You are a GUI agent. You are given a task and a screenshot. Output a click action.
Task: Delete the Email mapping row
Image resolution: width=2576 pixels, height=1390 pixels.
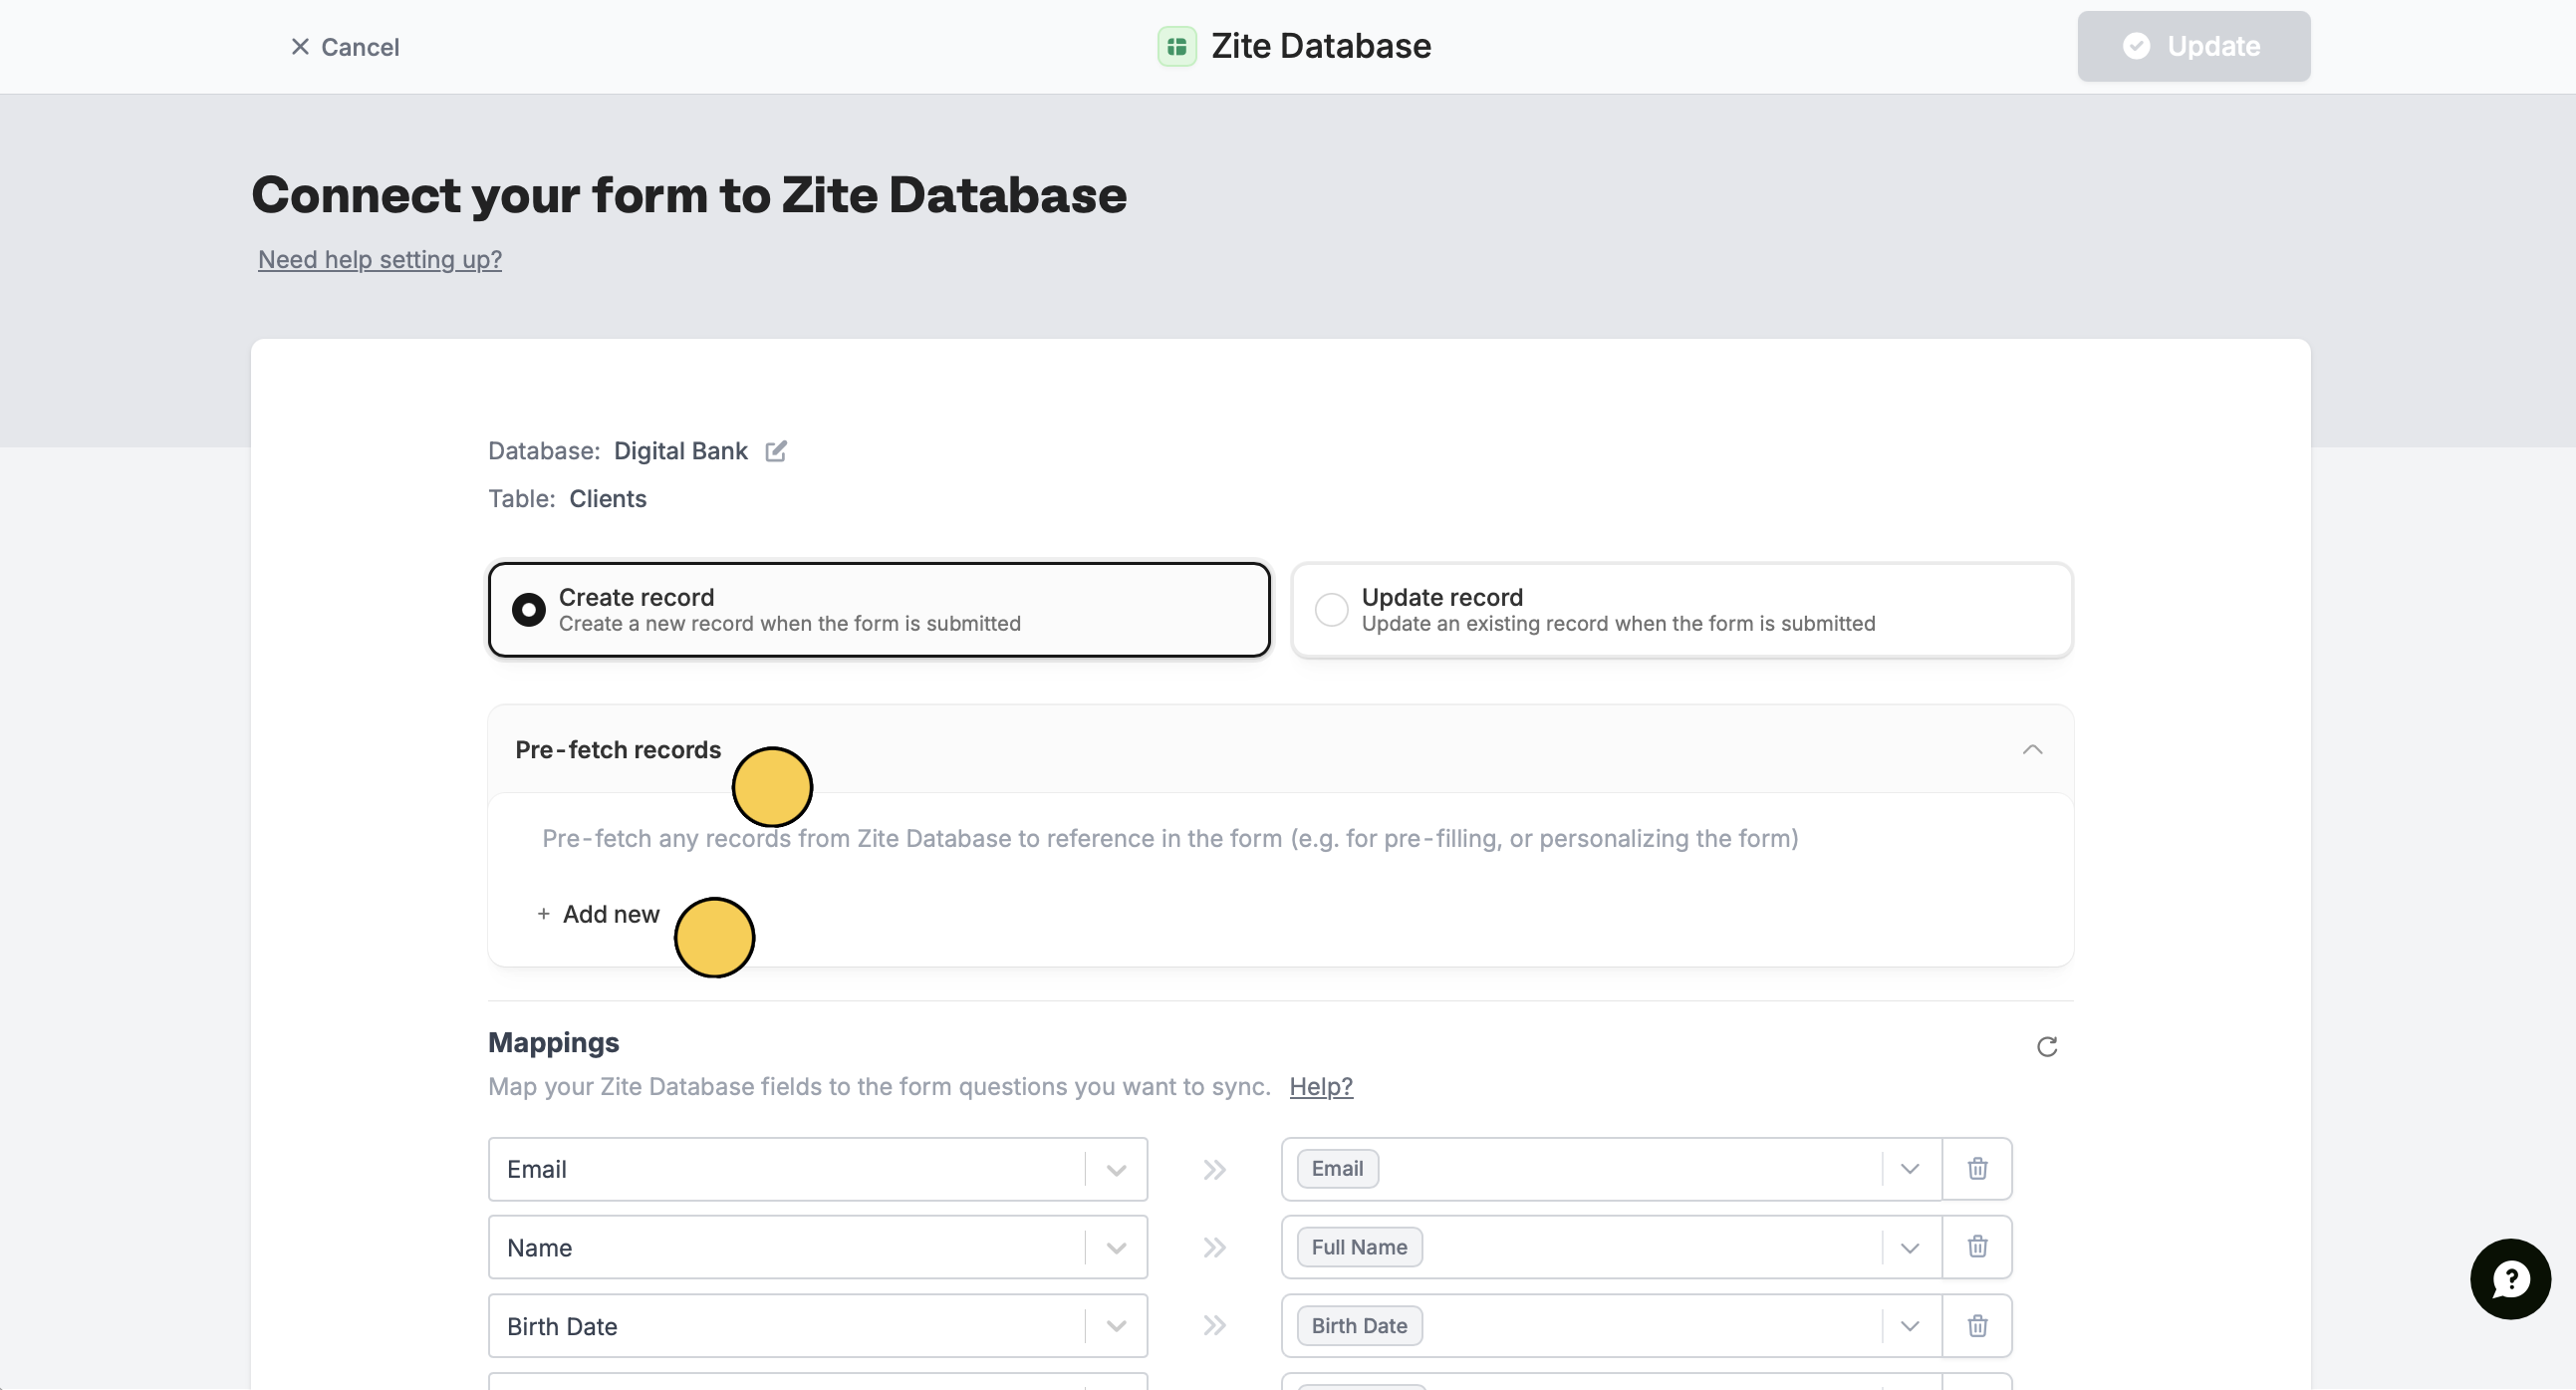(1976, 1168)
